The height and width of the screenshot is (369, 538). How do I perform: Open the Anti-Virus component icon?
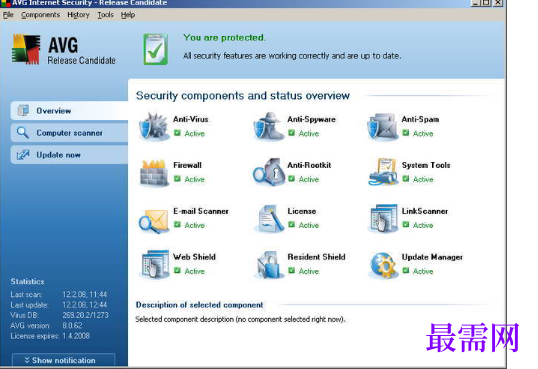[x=153, y=127]
